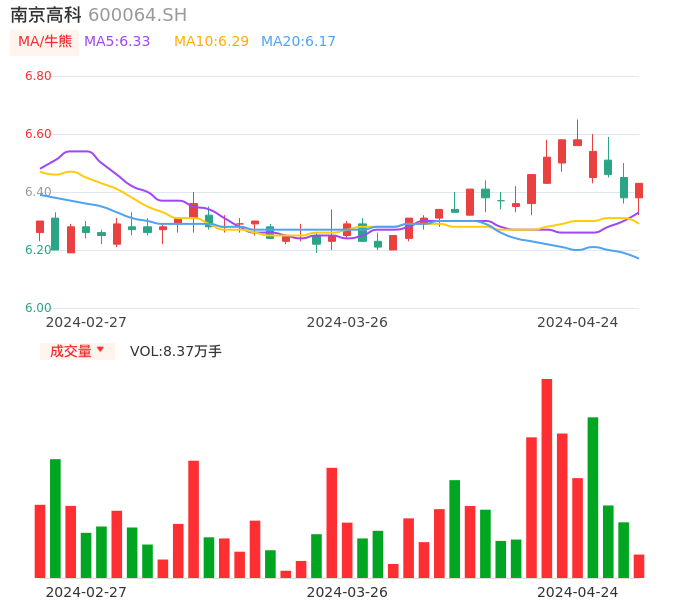Click the 6.80 price axis label
Image resolution: width=686 pixels, height=606 pixels.
38,76
